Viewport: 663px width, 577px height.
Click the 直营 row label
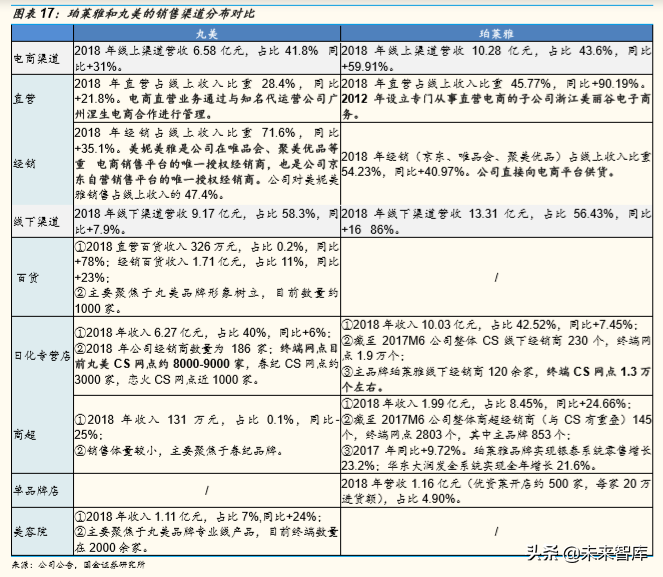(x=25, y=100)
